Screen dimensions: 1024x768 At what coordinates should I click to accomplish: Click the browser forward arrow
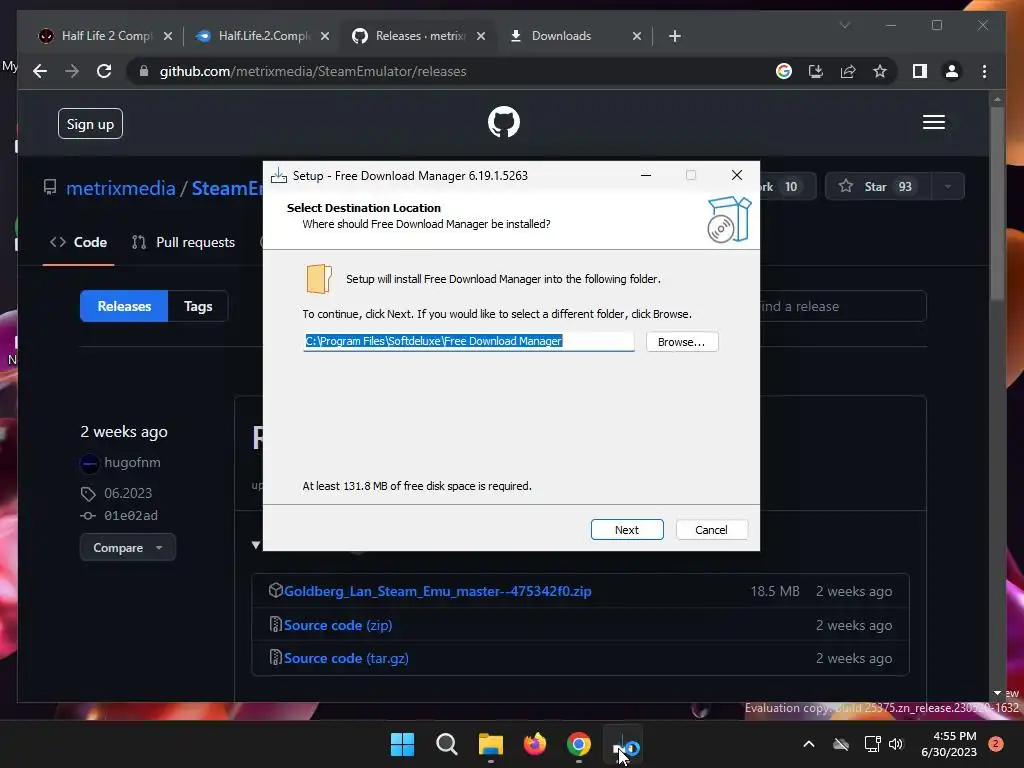coord(72,71)
